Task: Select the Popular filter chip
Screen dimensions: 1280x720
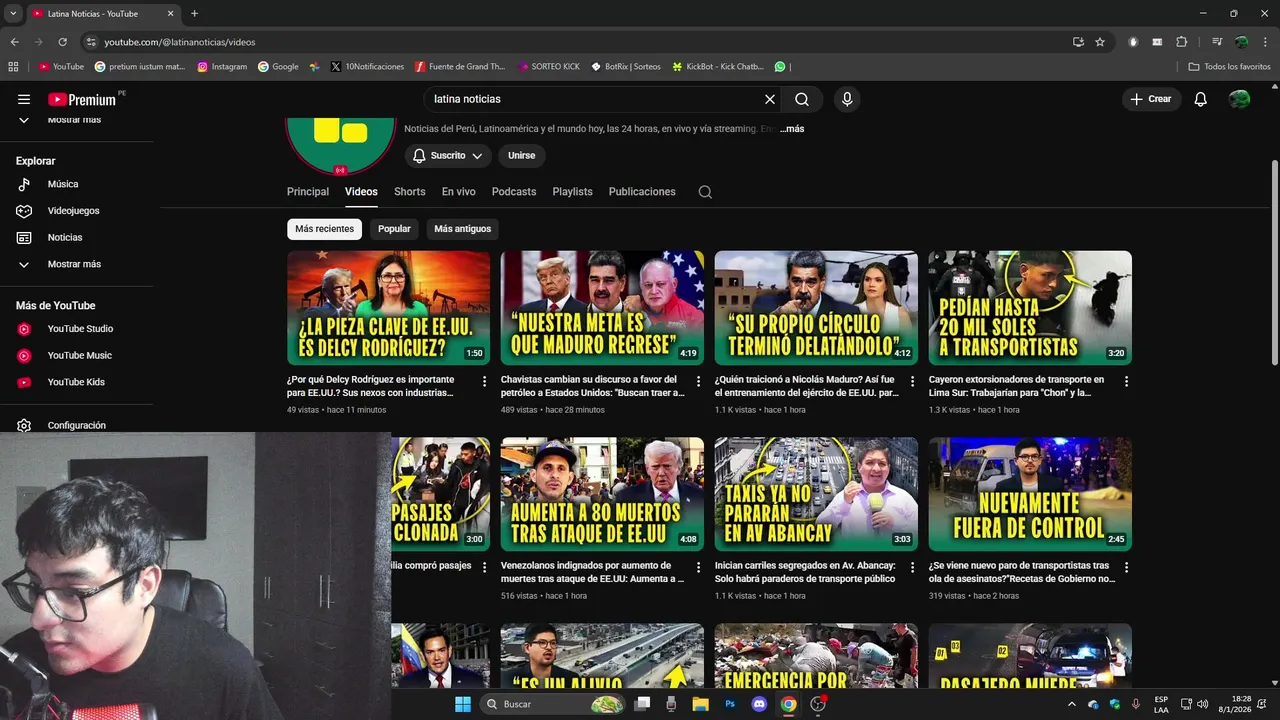Action: click(394, 229)
